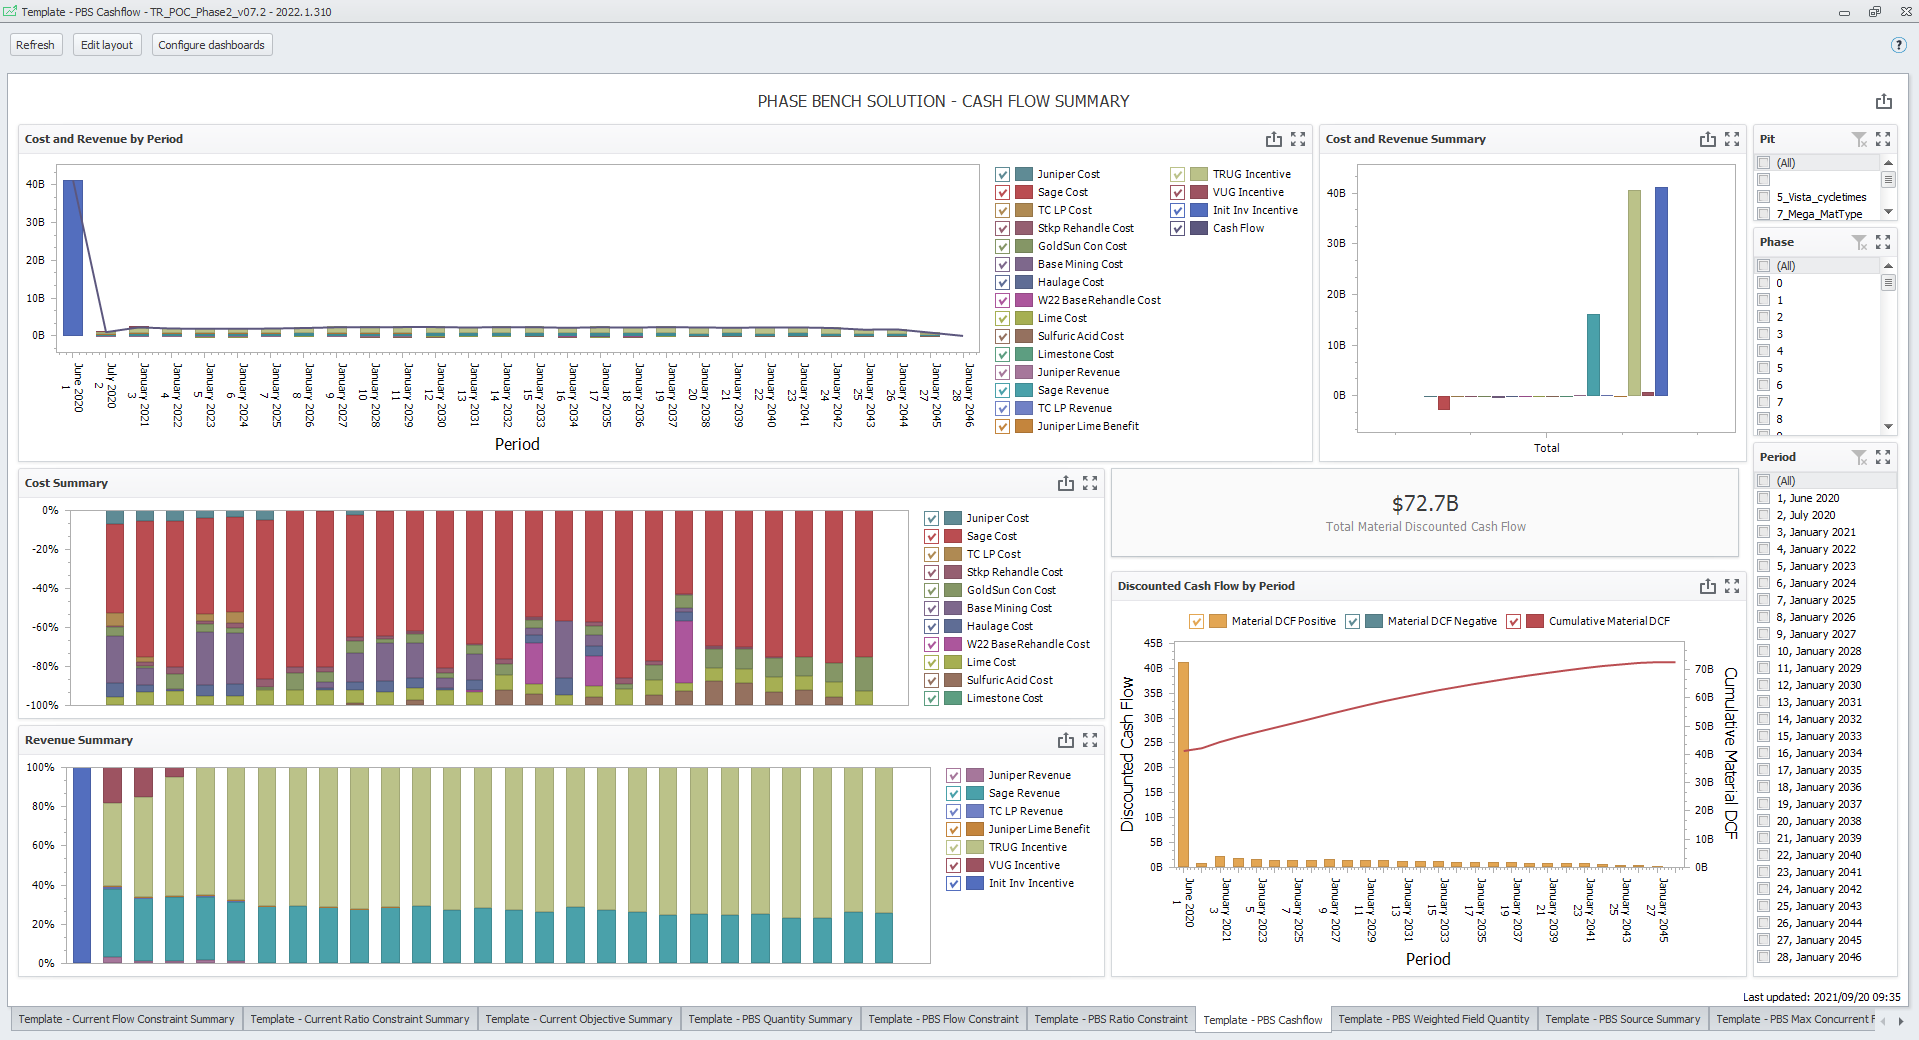Toggle the Sage Revenue checkbox in Revenue Summary
The image size is (1919, 1040).
[953, 793]
